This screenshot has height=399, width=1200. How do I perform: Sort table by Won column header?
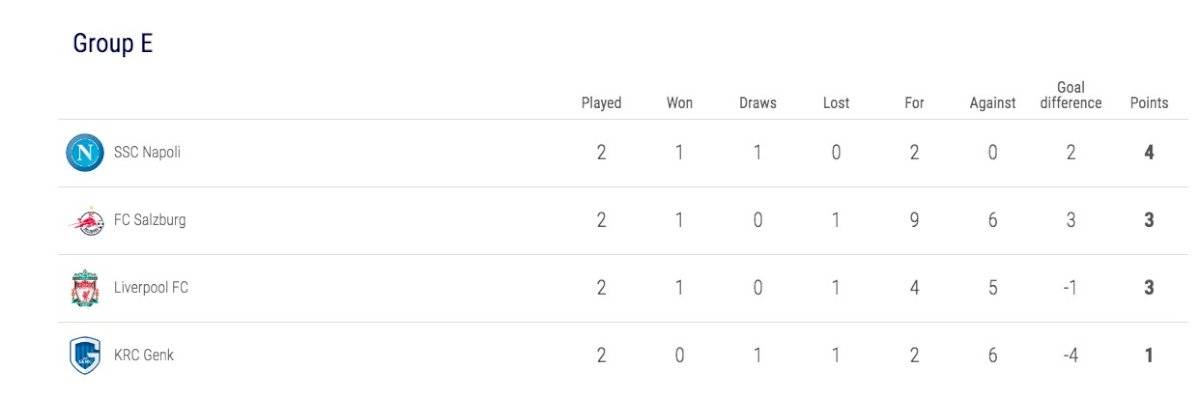[x=679, y=103]
